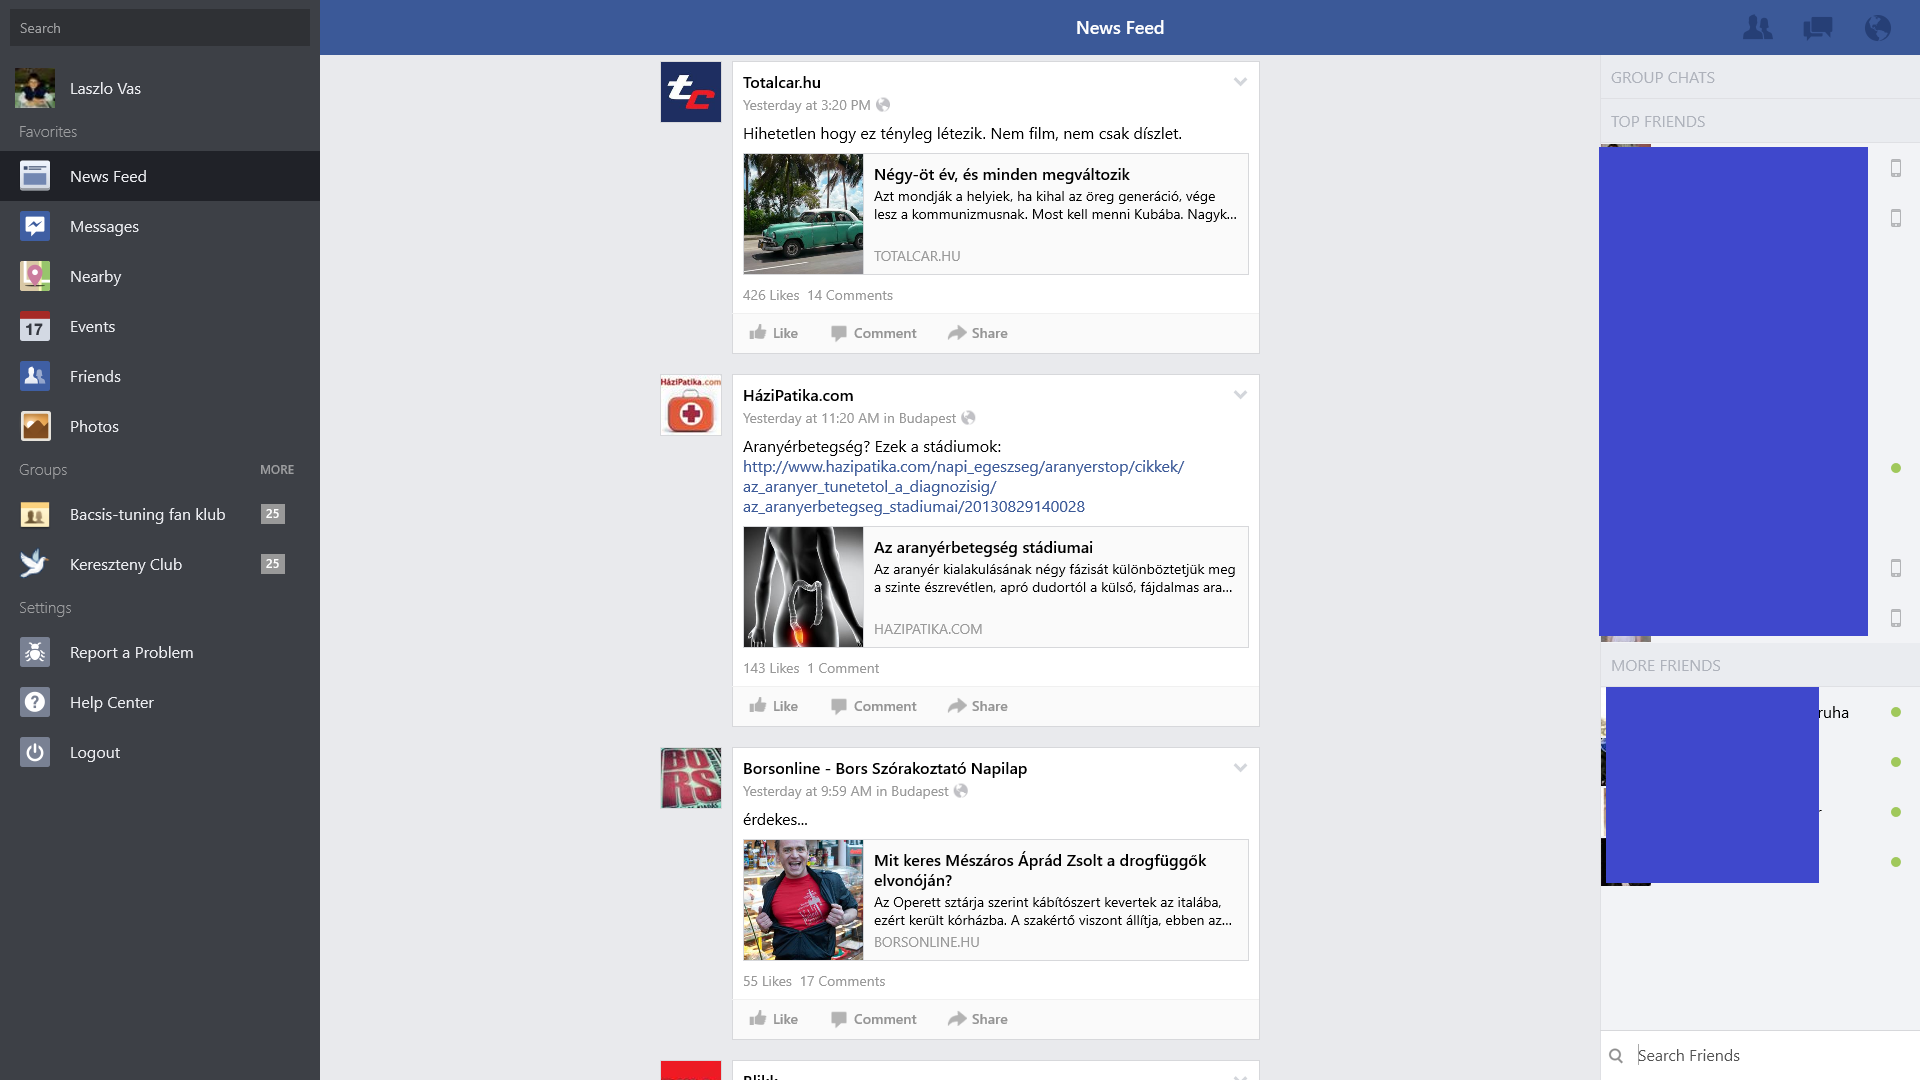This screenshot has width=1920, height=1080.
Task: View the 14 Comments on Totalcar post
Action: (850, 296)
